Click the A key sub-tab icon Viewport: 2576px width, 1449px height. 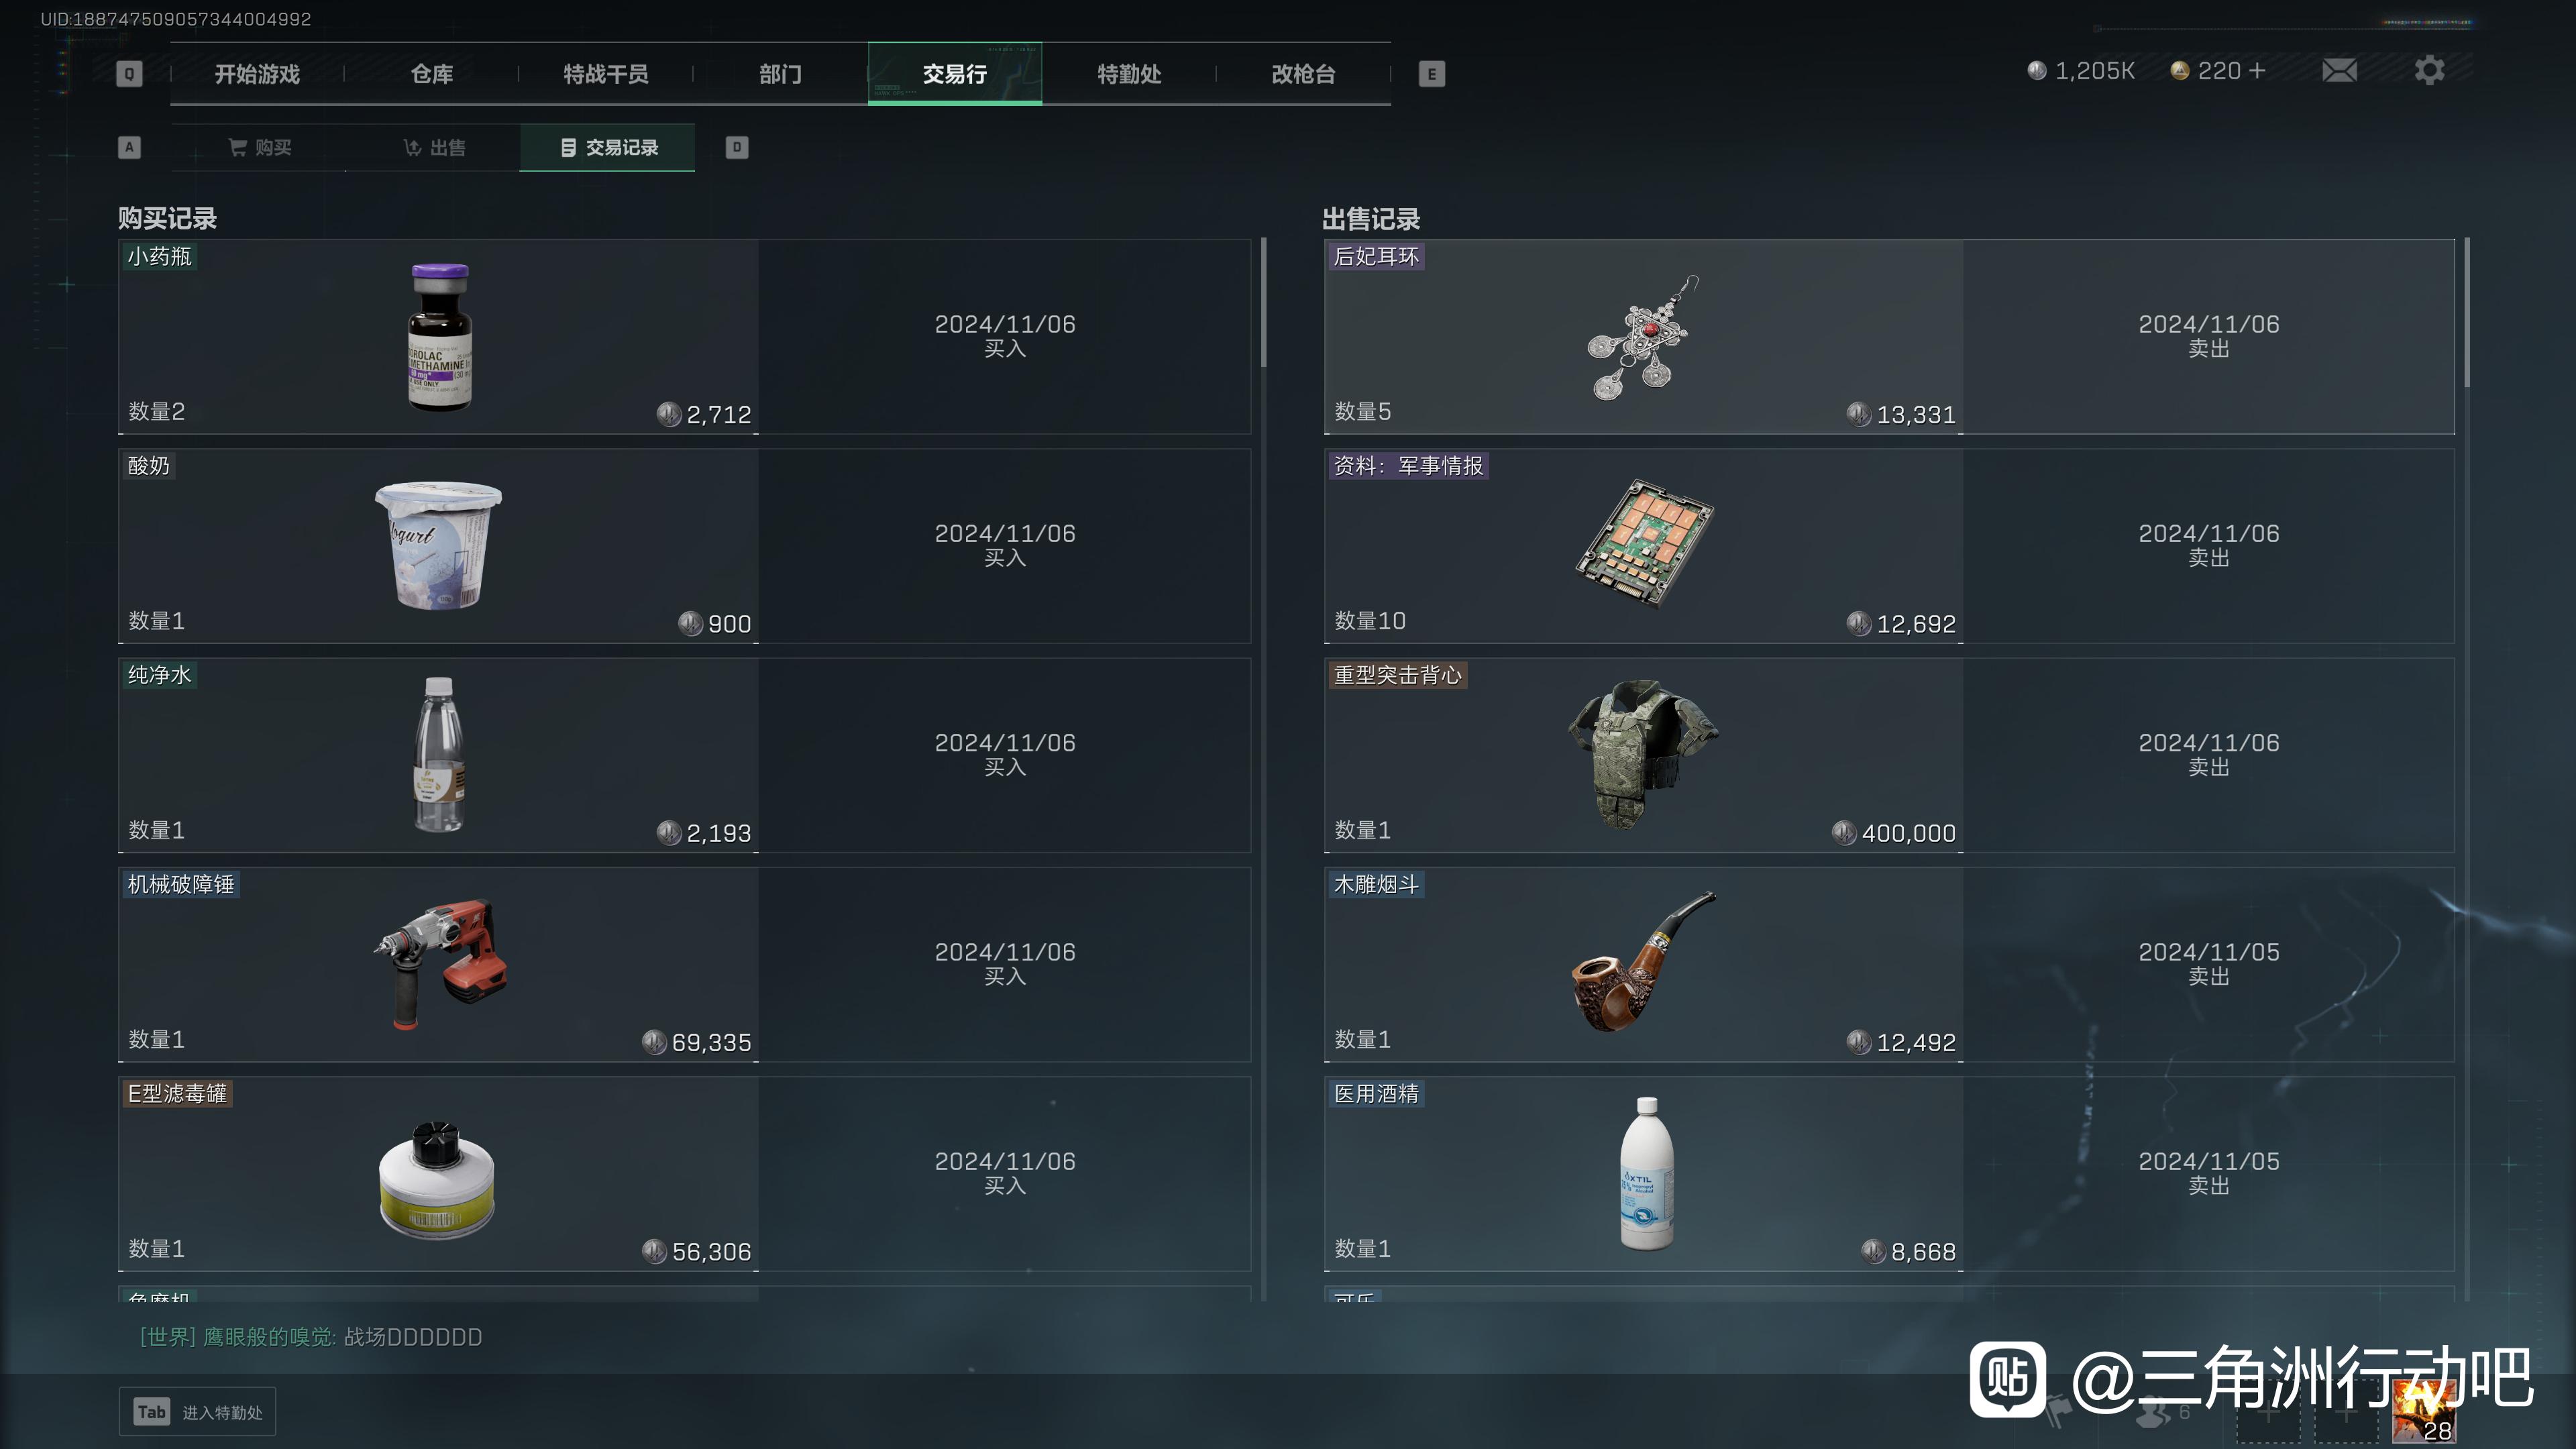129,148
